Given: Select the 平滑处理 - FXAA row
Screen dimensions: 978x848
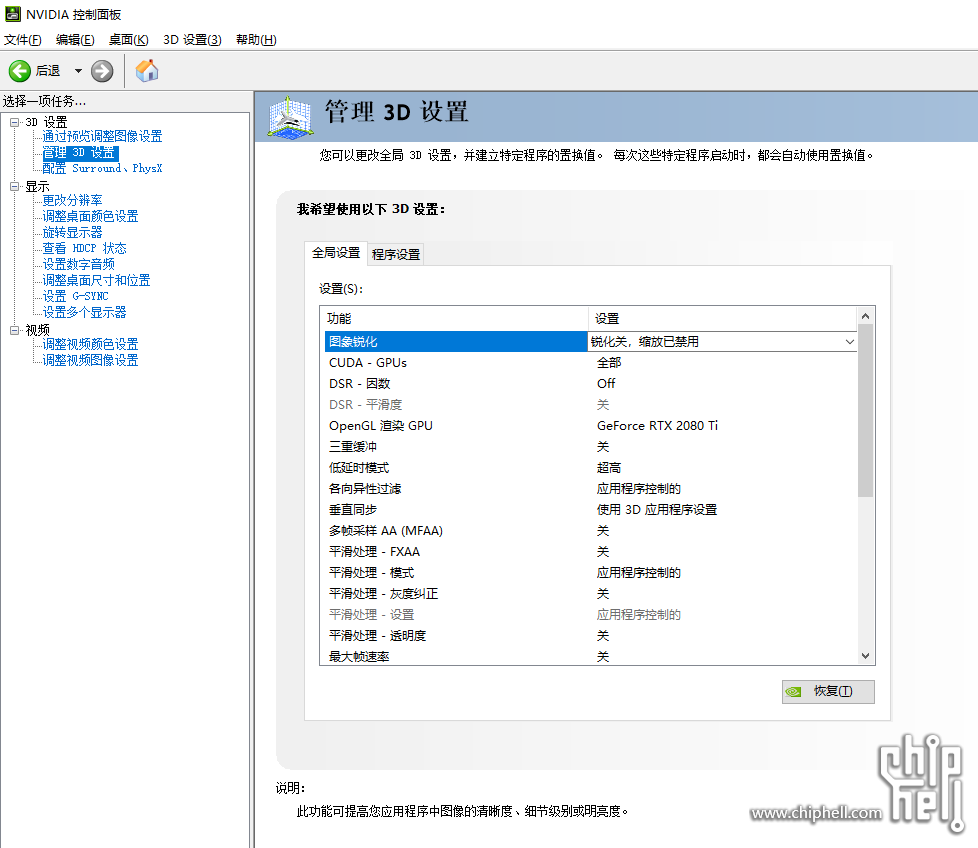Looking at the screenshot, I should pos(591,552).
